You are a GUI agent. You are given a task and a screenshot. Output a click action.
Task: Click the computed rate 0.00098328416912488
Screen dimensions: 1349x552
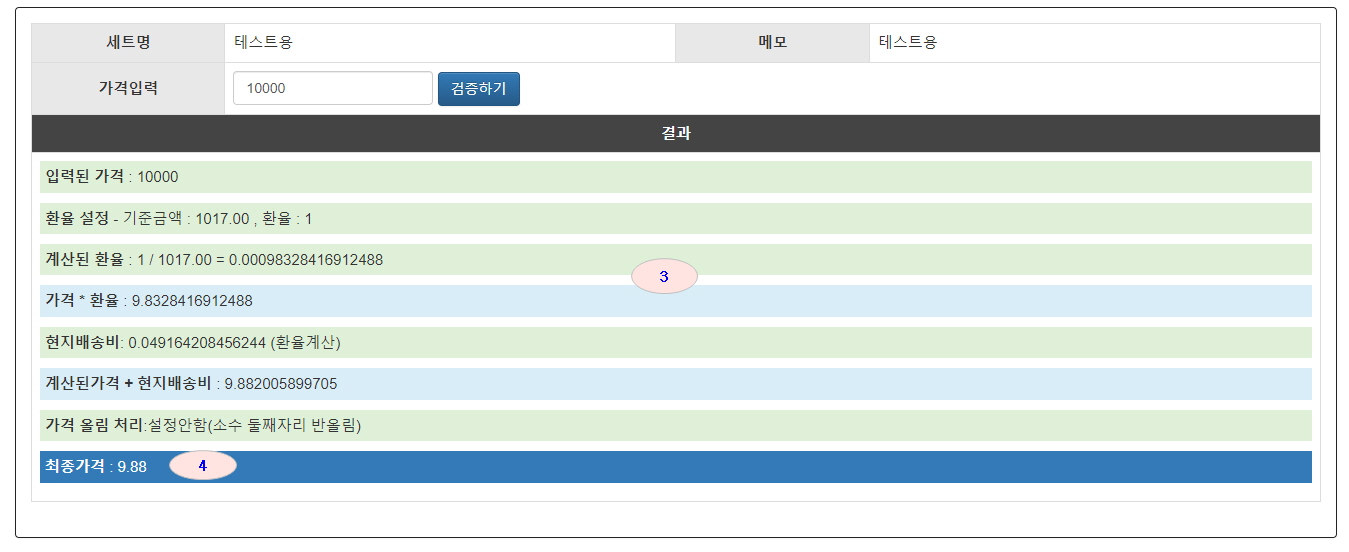click(305, 260)
